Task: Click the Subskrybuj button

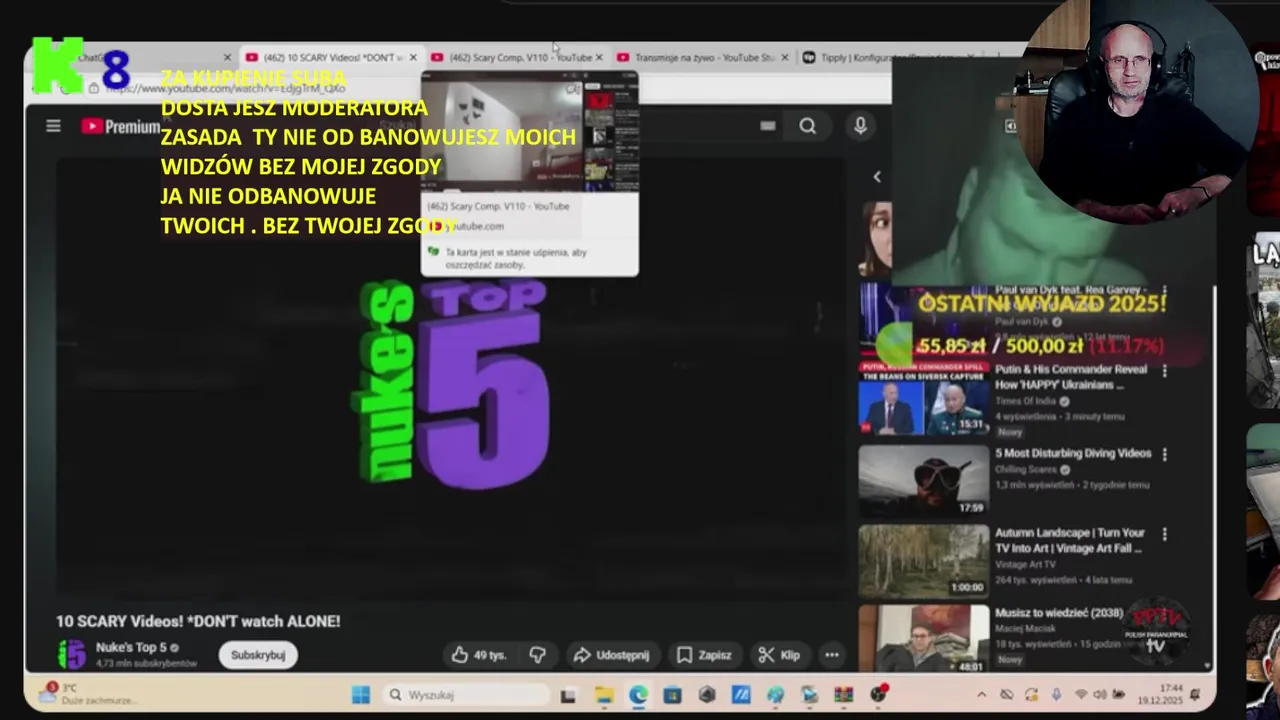Action: (258, 655)
